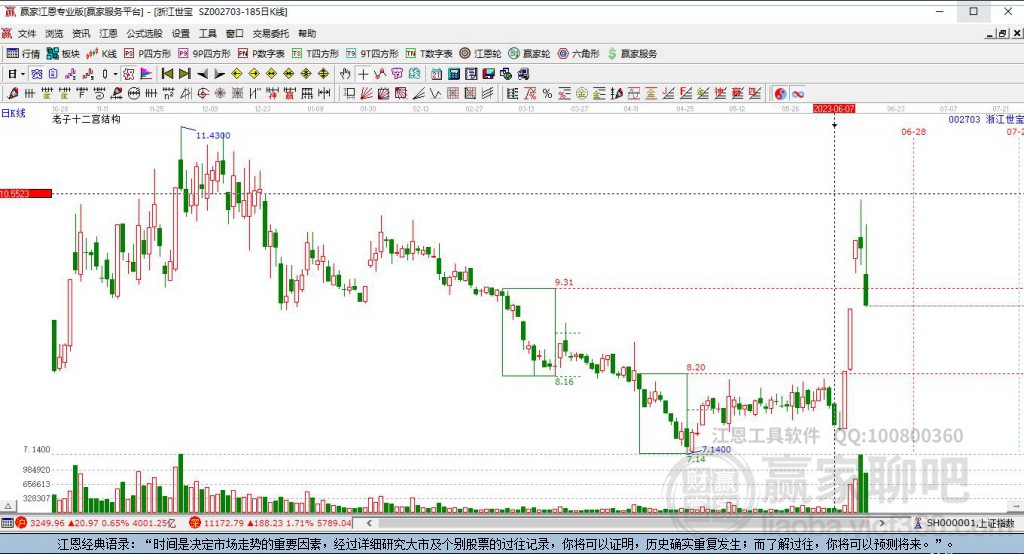Select the red pencil drawing tool
The image size is (1024, 554).
[13, 93]
